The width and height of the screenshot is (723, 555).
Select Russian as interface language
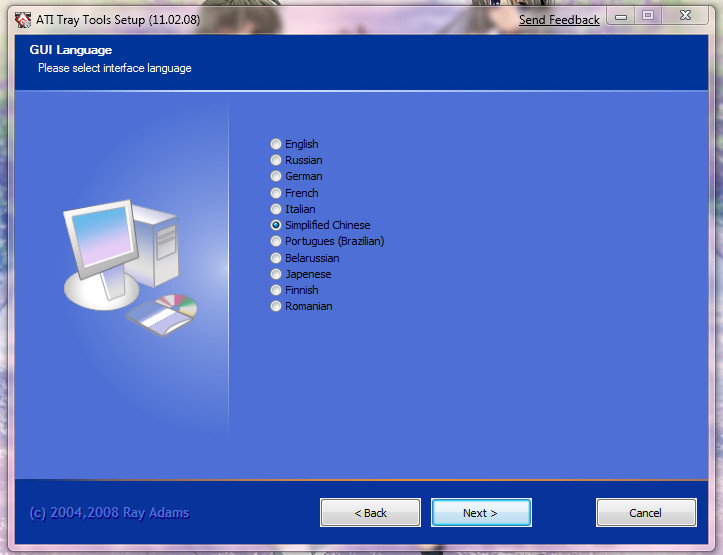pyautogui.click(x=296, y=160)
